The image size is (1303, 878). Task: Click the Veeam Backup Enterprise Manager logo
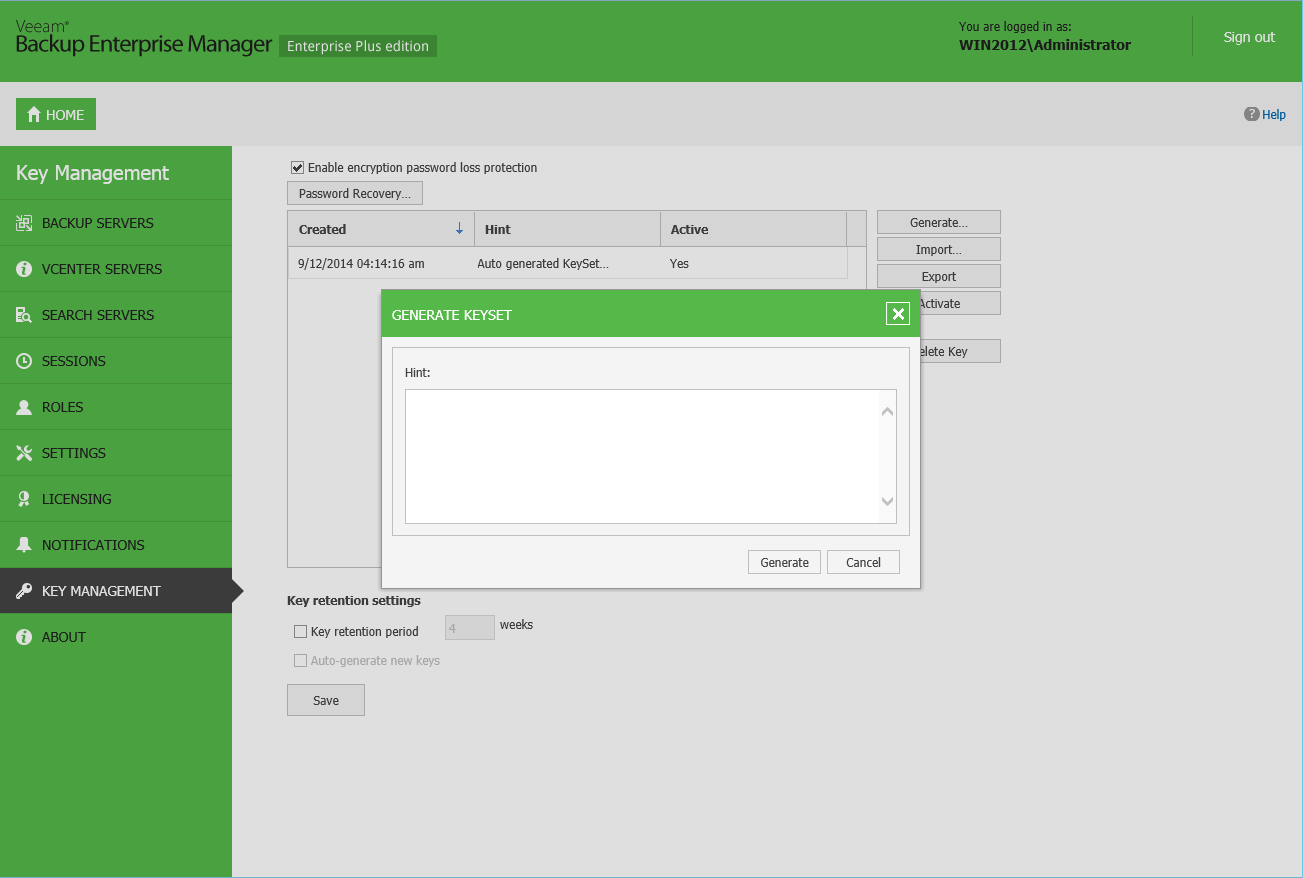tap(143, 38)
